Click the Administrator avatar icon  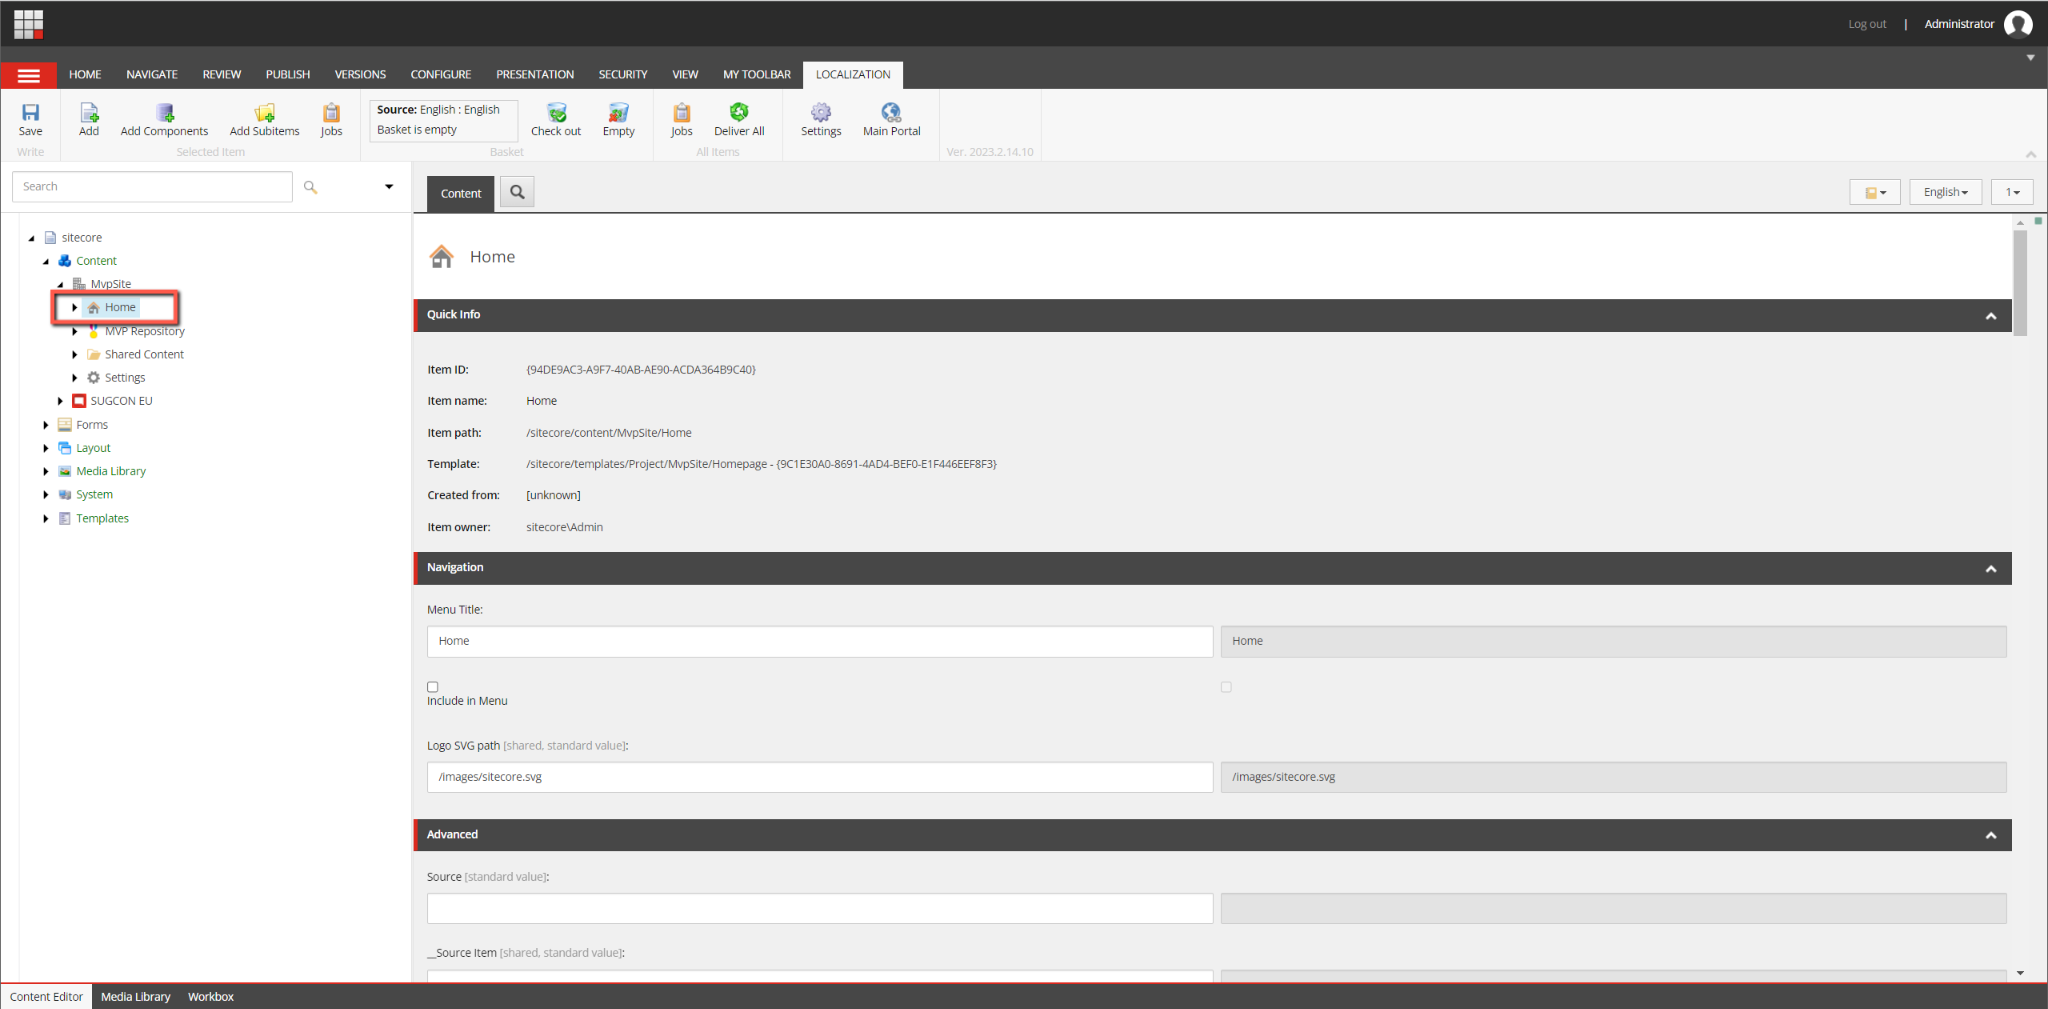[2018, 24]
